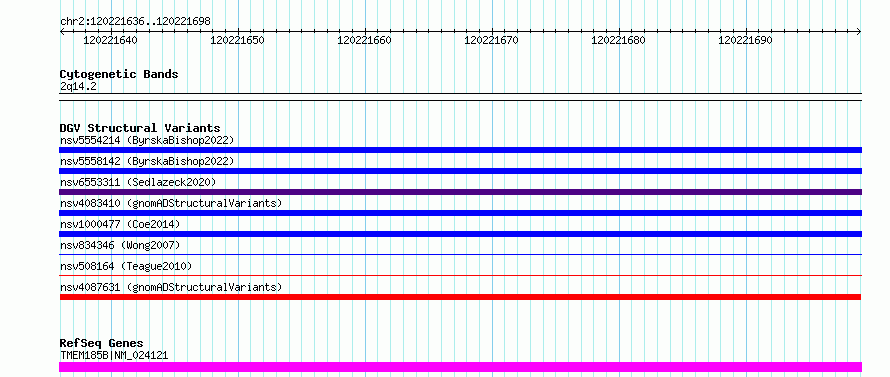
Task: Open variant nsv5558142 (ByrskaBishop2022) label
Action: (146, 161)
